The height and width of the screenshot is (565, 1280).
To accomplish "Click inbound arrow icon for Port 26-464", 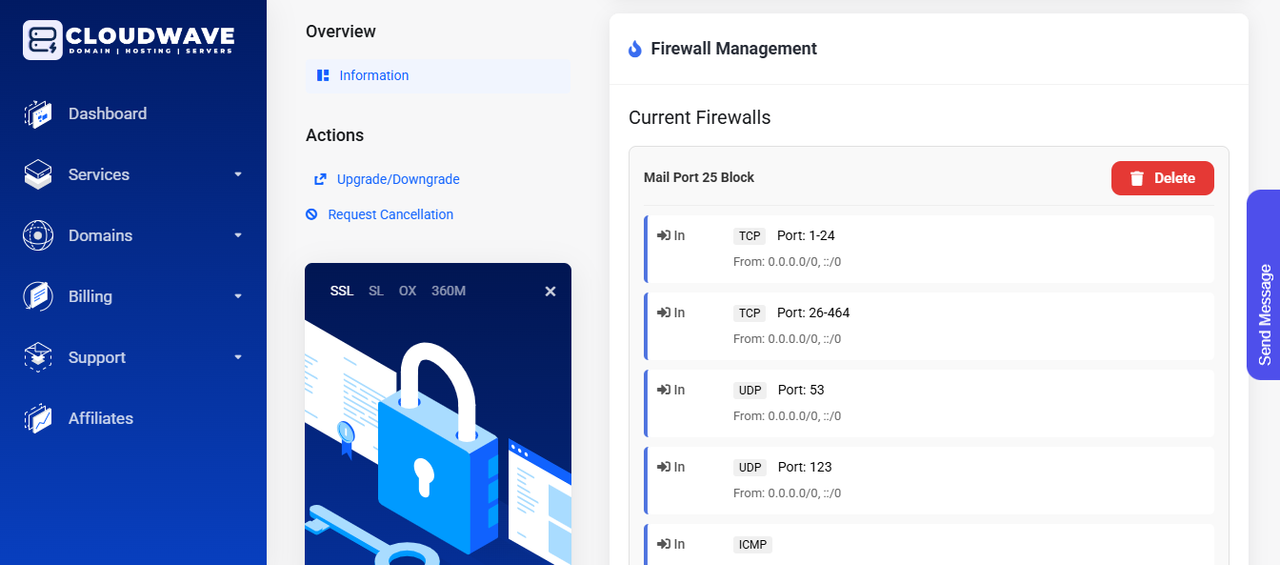I will tap(663, 313).
